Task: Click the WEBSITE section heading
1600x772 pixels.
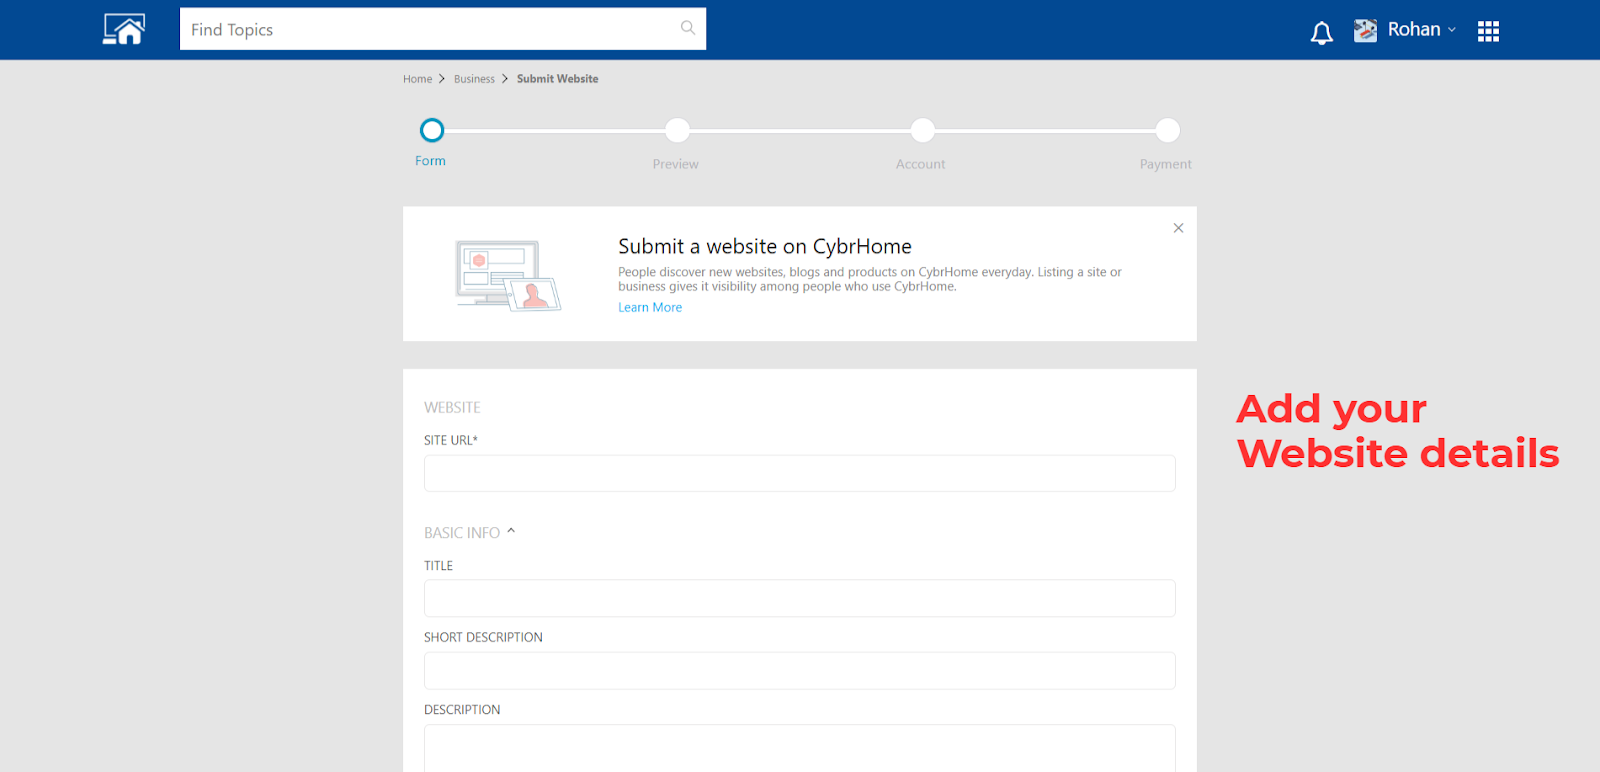Action: coord(452,408)
